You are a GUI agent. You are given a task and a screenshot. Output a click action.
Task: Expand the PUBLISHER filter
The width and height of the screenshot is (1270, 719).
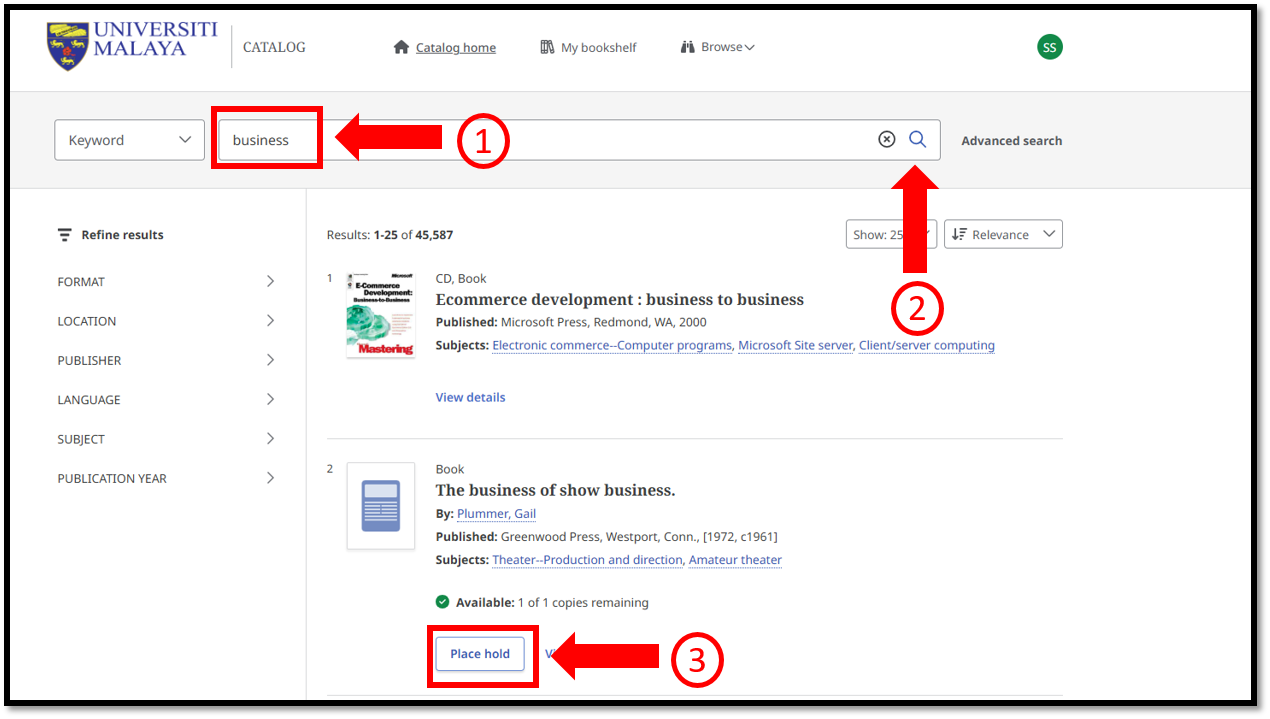(166, 360)
